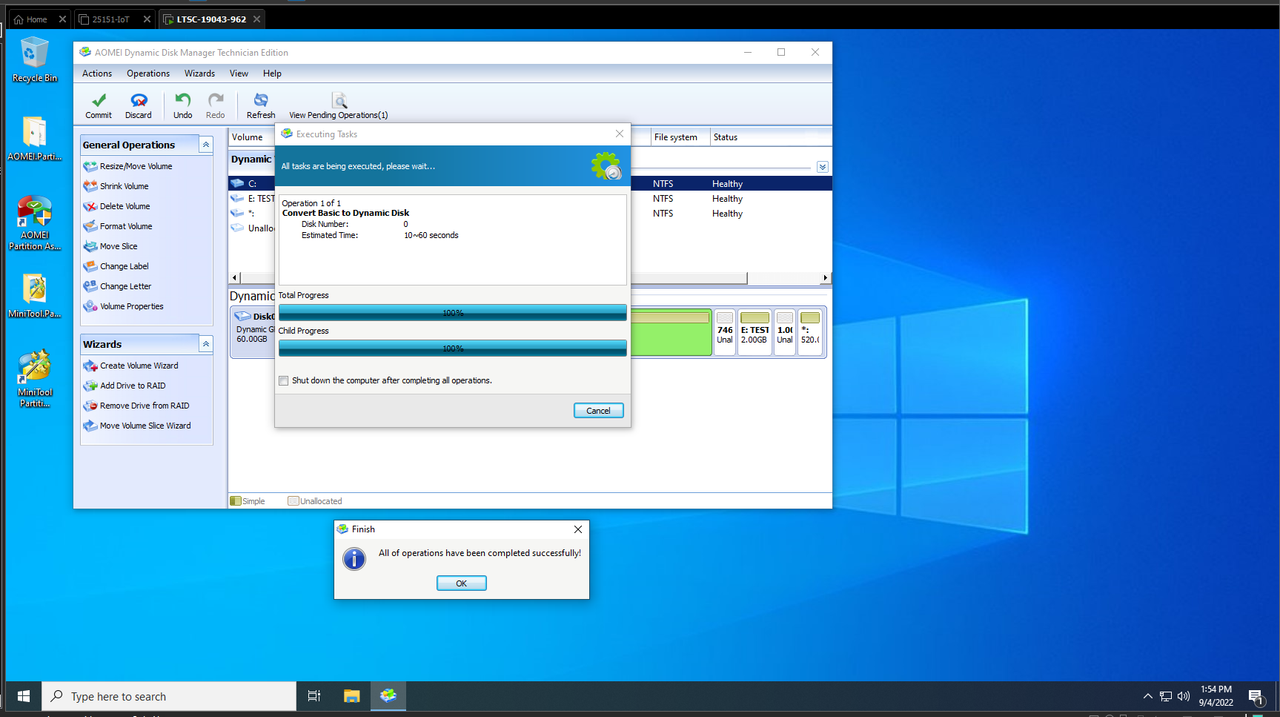Click the Redo toolbar icon
The image size is (1280, 717).
coord(215,105)
